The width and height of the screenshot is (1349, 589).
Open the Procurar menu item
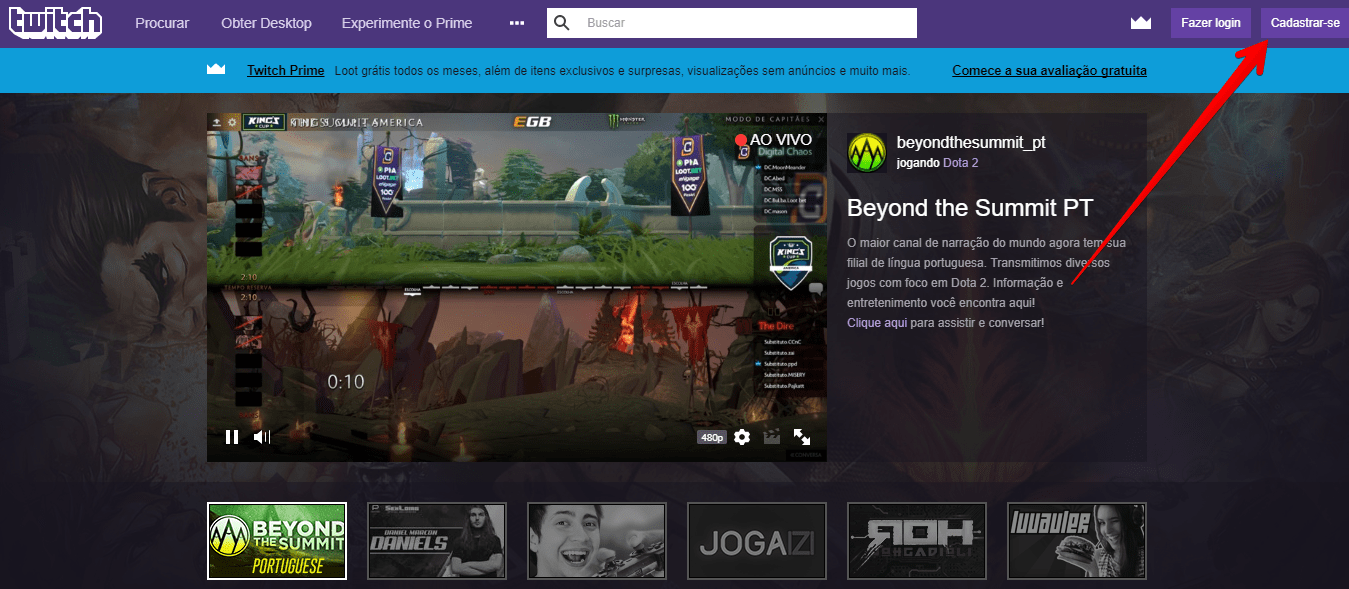[162, 23]
